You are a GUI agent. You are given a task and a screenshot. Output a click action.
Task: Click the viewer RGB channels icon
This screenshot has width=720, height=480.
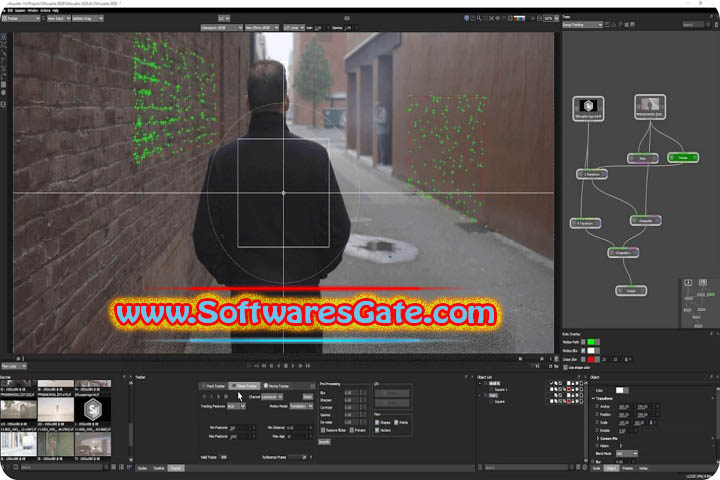point(519,18)
